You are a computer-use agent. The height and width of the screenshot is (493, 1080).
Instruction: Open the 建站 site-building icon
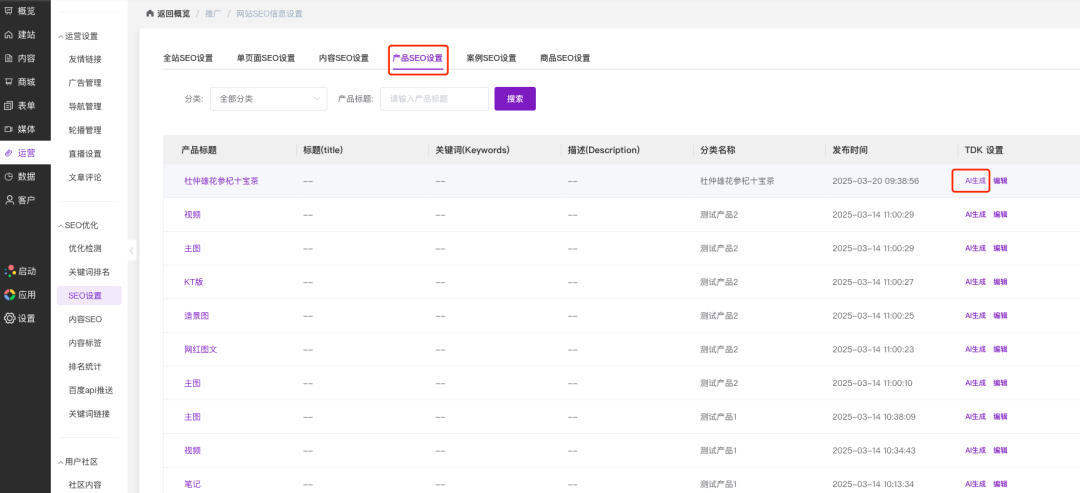pos(9,35)
